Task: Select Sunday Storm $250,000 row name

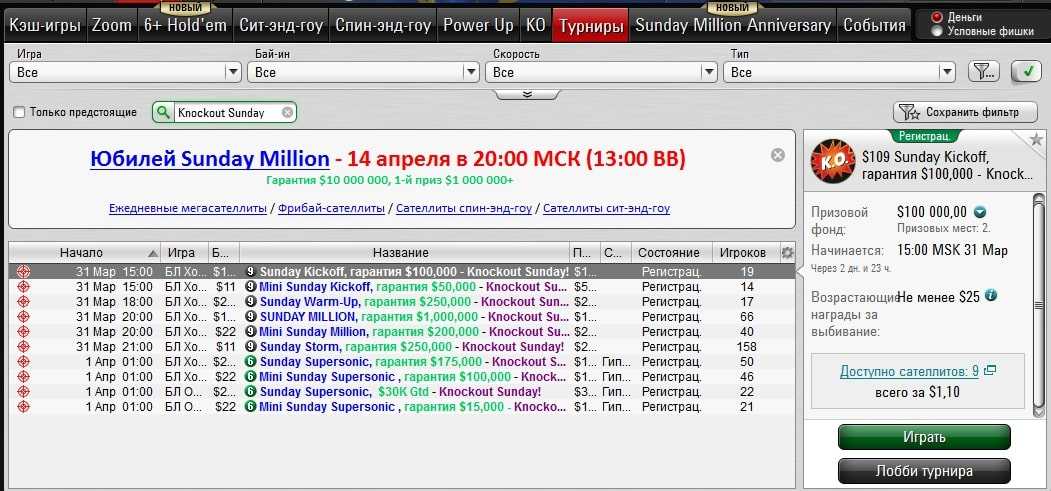Action: tap(412, 346)
